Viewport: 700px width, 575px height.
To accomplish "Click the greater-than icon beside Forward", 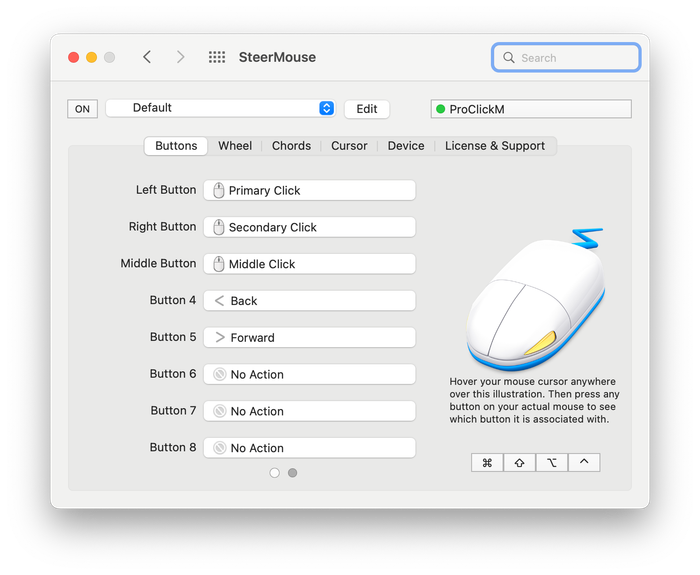I will coord(220,337).
